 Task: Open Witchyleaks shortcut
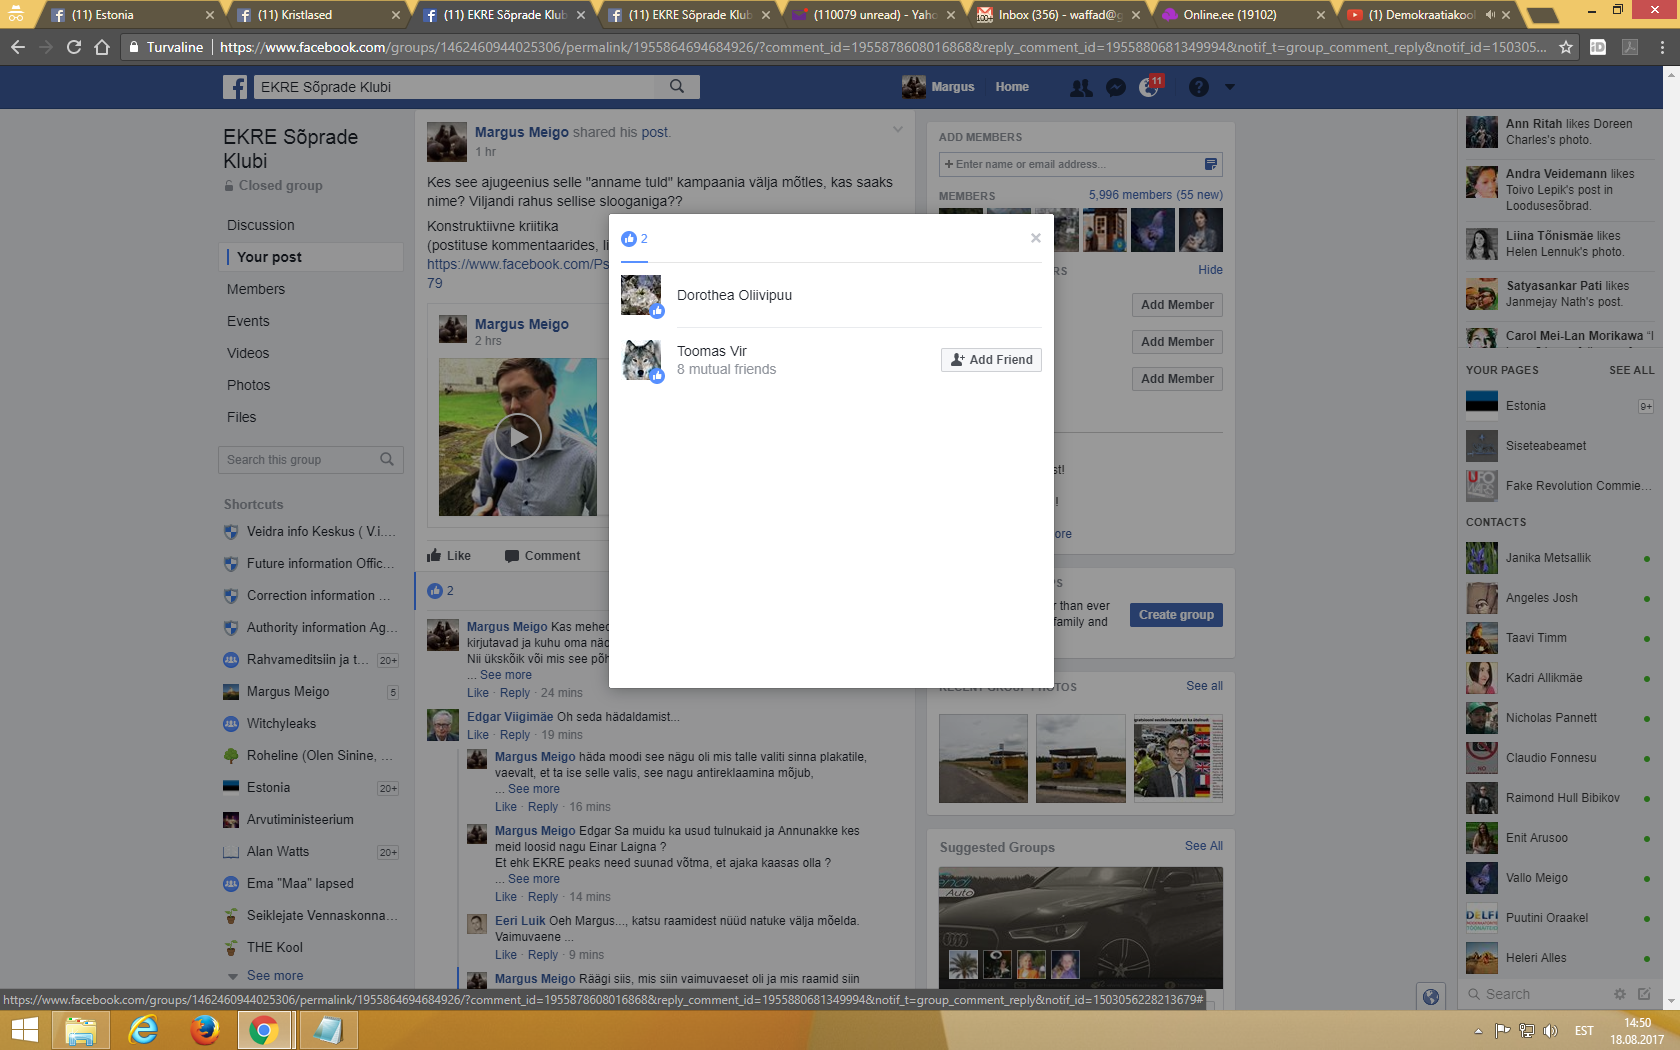(281, 724)
